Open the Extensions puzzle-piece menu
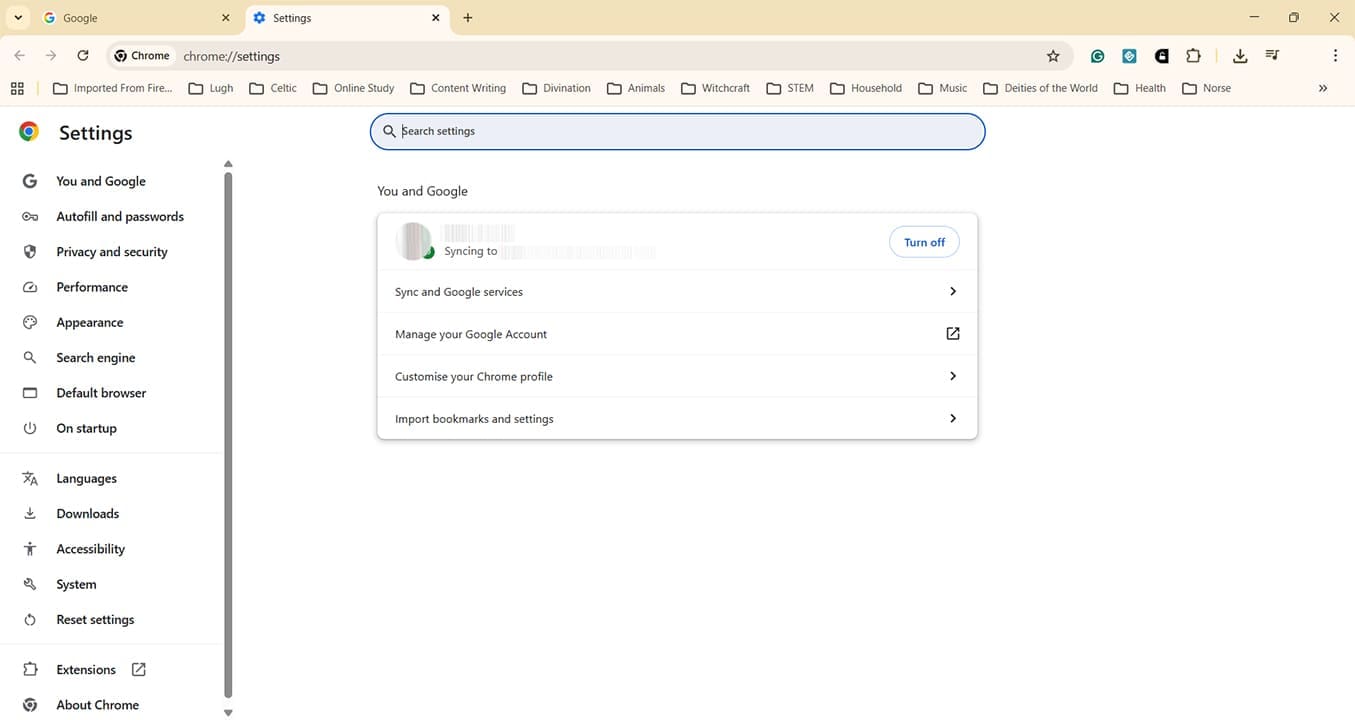The image size is (1355, 720). click(1194, 56)
